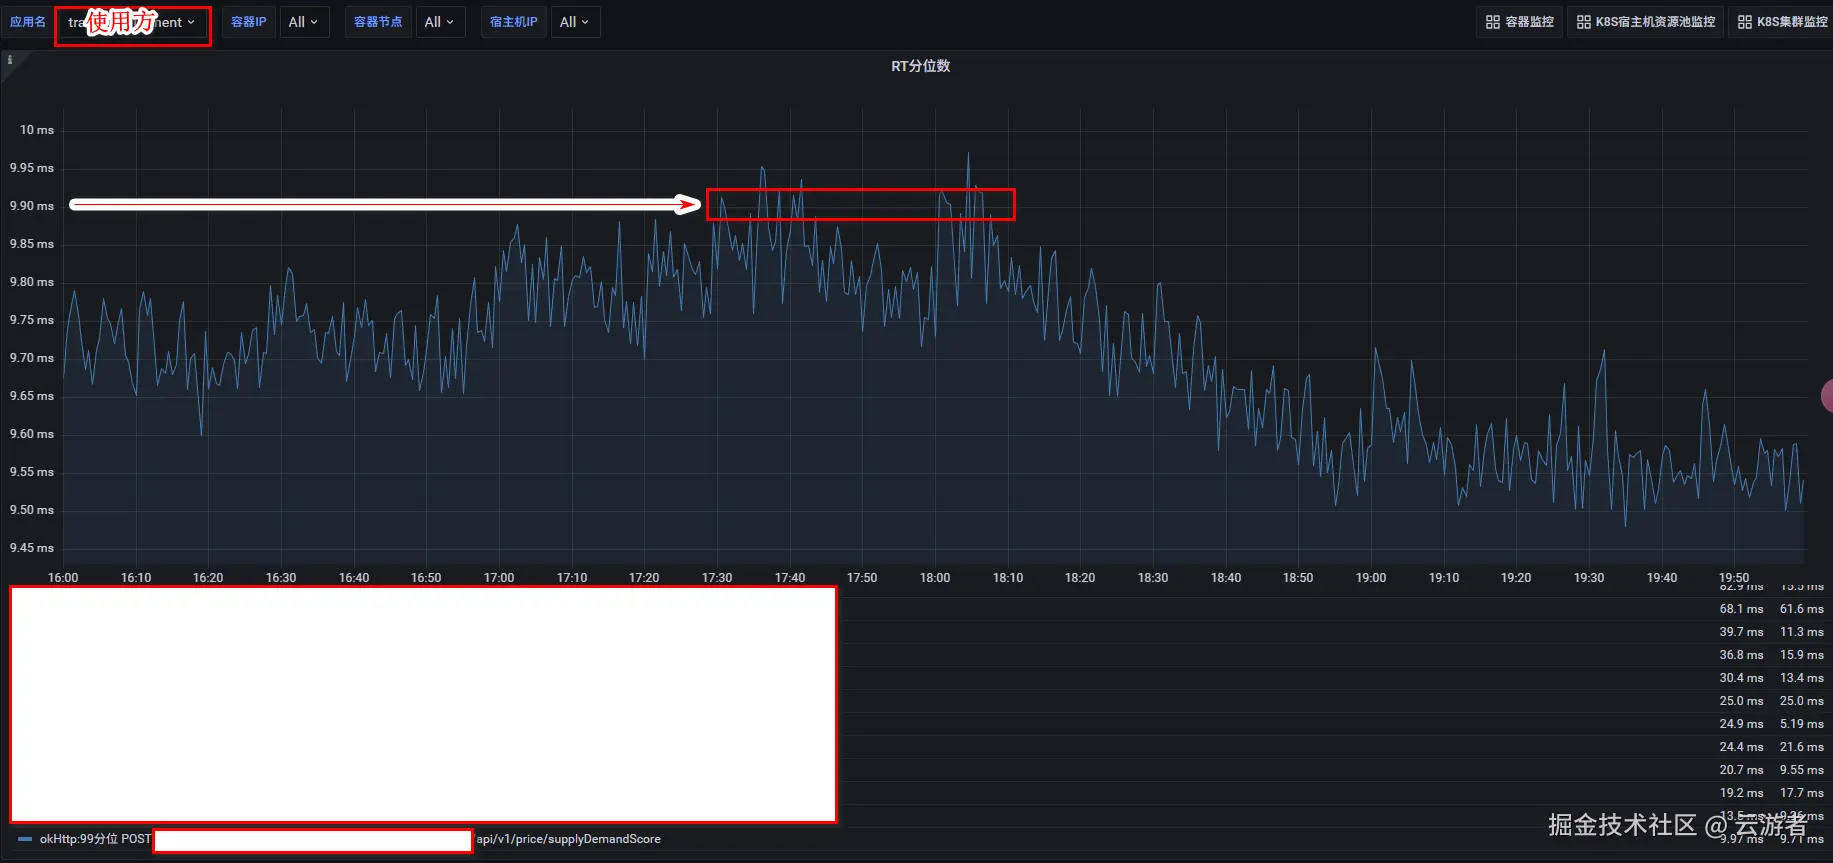Open the 应用名 application dropdown
The image size is (1833, 863).
pos(132,22)
